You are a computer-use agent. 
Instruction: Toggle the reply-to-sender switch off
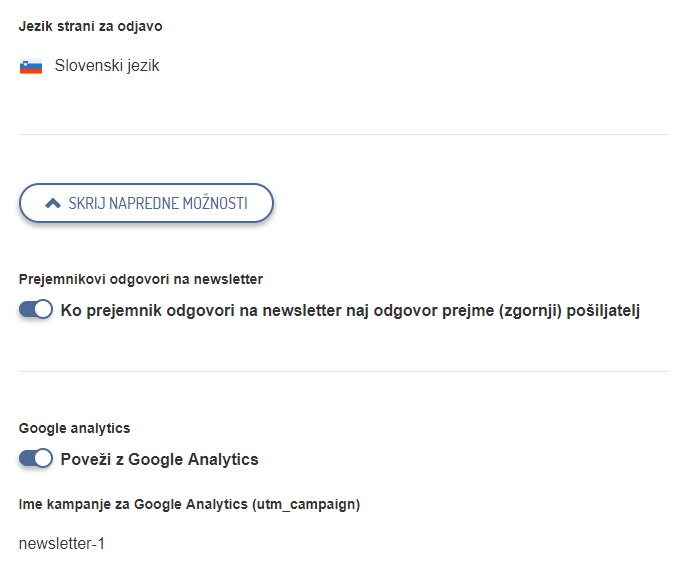(36, 310)
